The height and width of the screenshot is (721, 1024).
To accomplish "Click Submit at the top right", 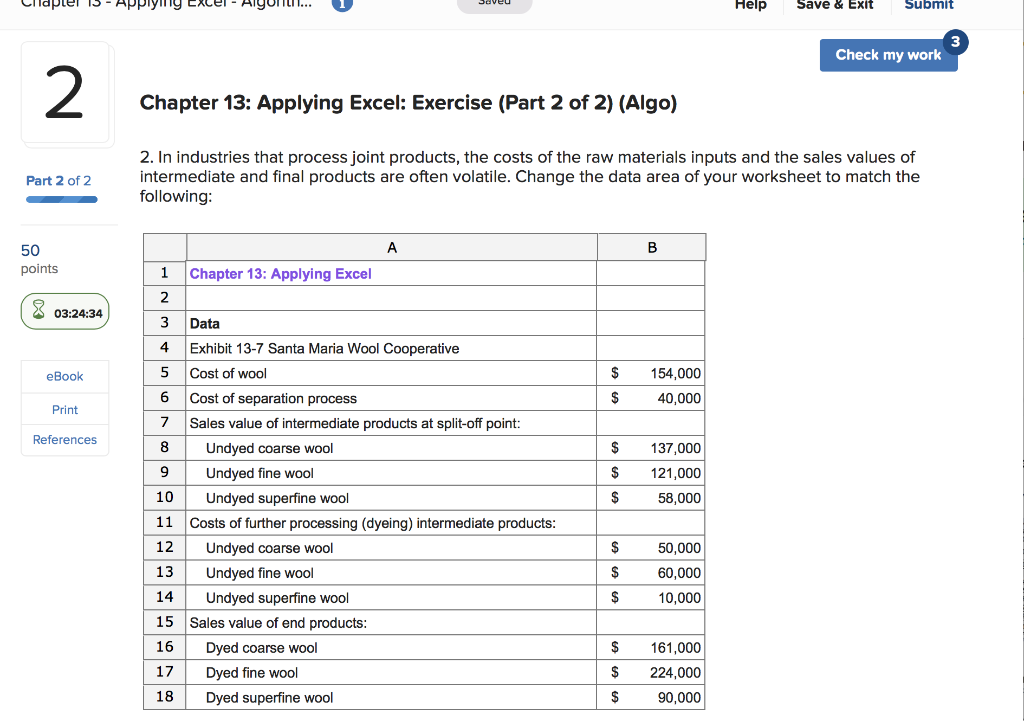I will 928,5.
